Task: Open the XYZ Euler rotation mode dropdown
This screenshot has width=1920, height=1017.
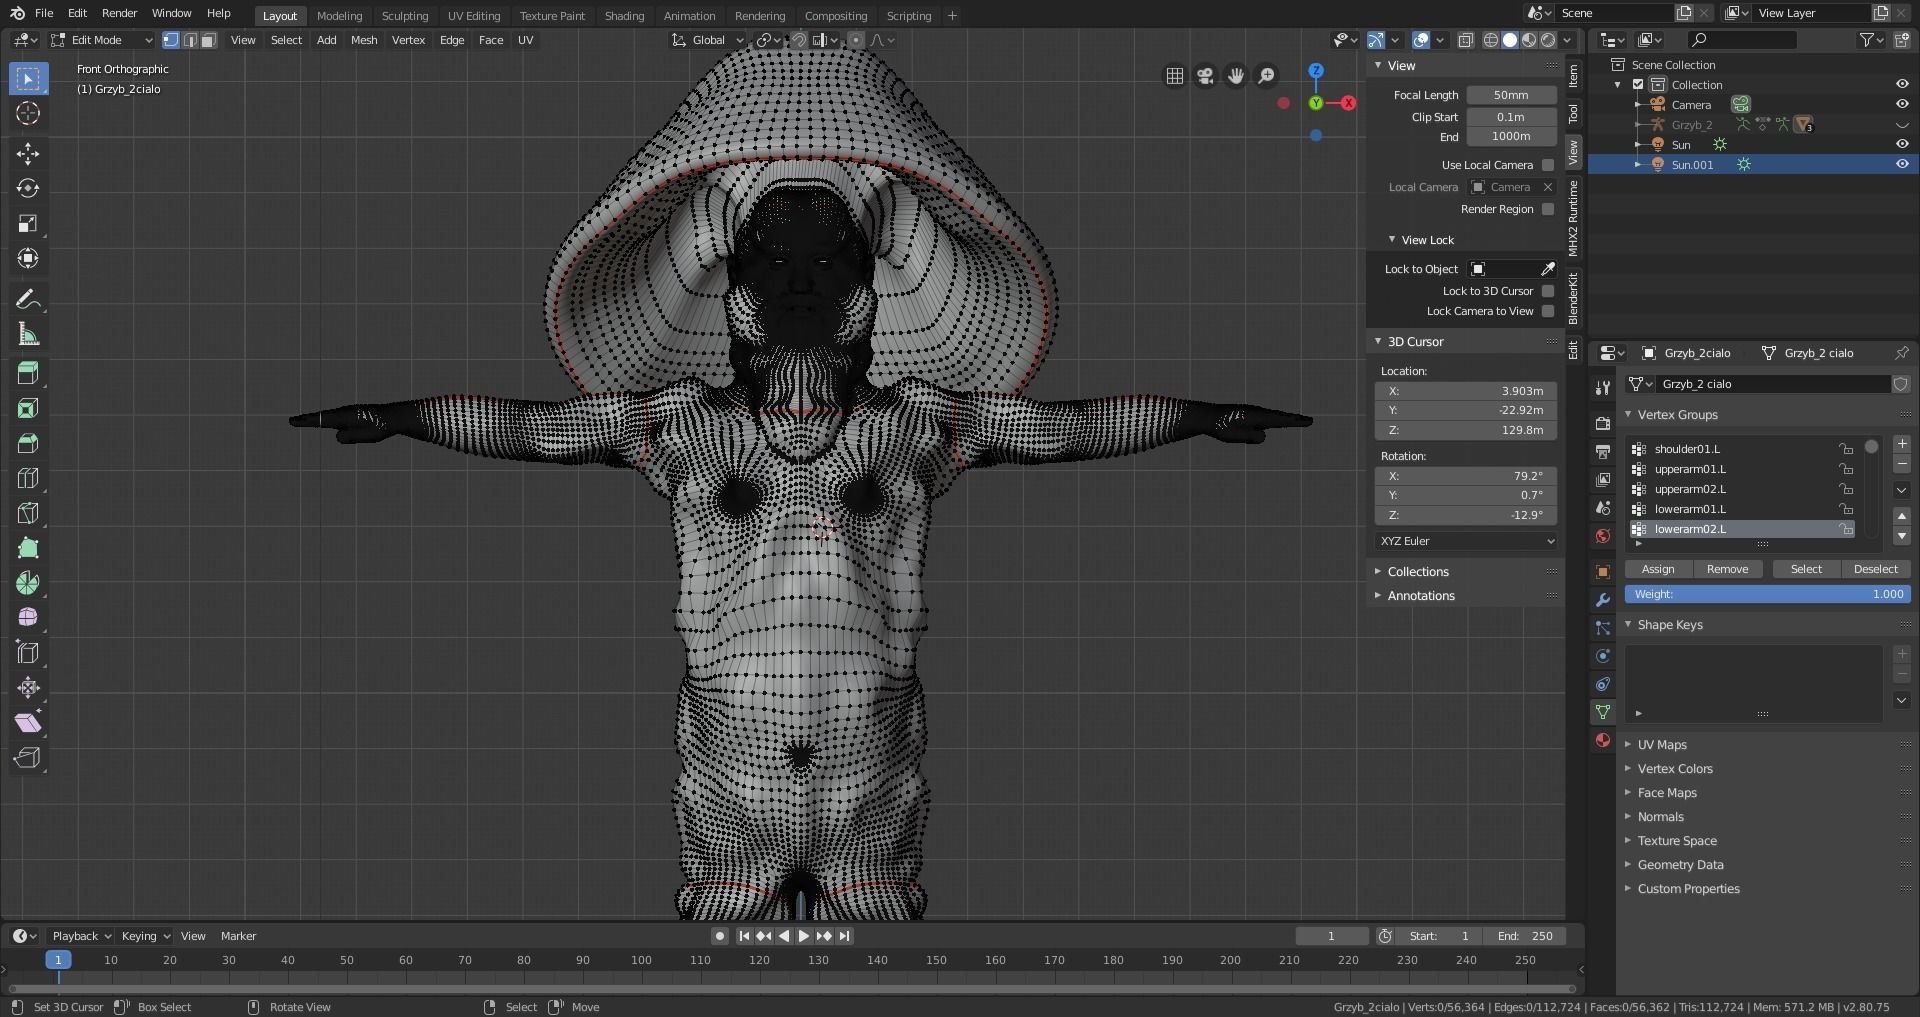Action: click(x=1466, y=541)
